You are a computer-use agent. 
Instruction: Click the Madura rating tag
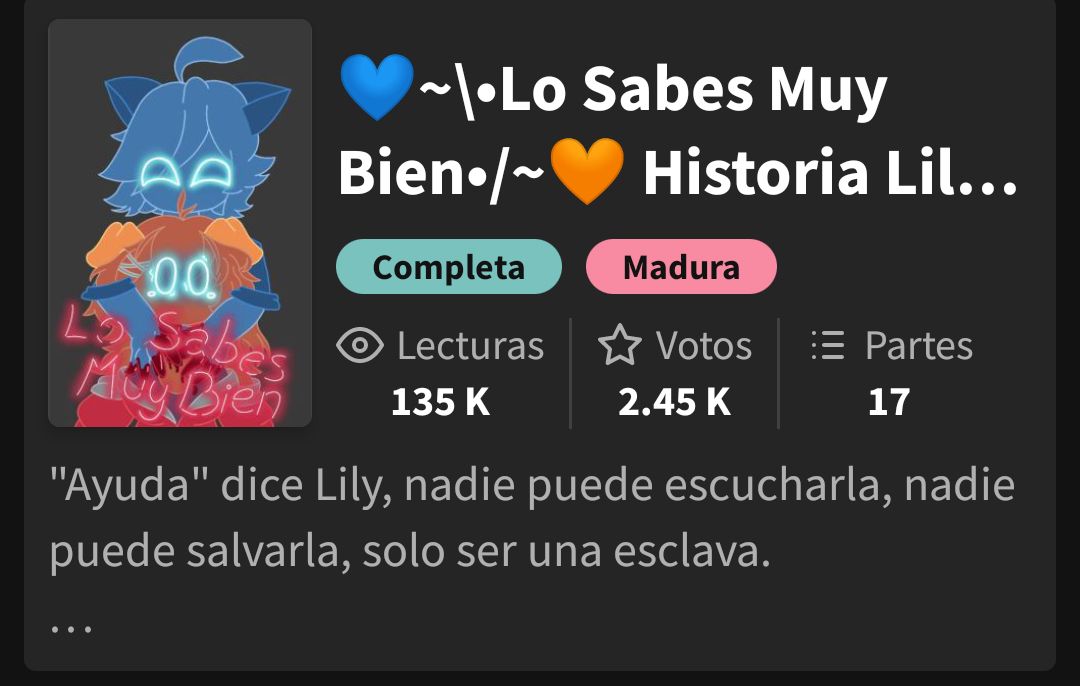681,267
